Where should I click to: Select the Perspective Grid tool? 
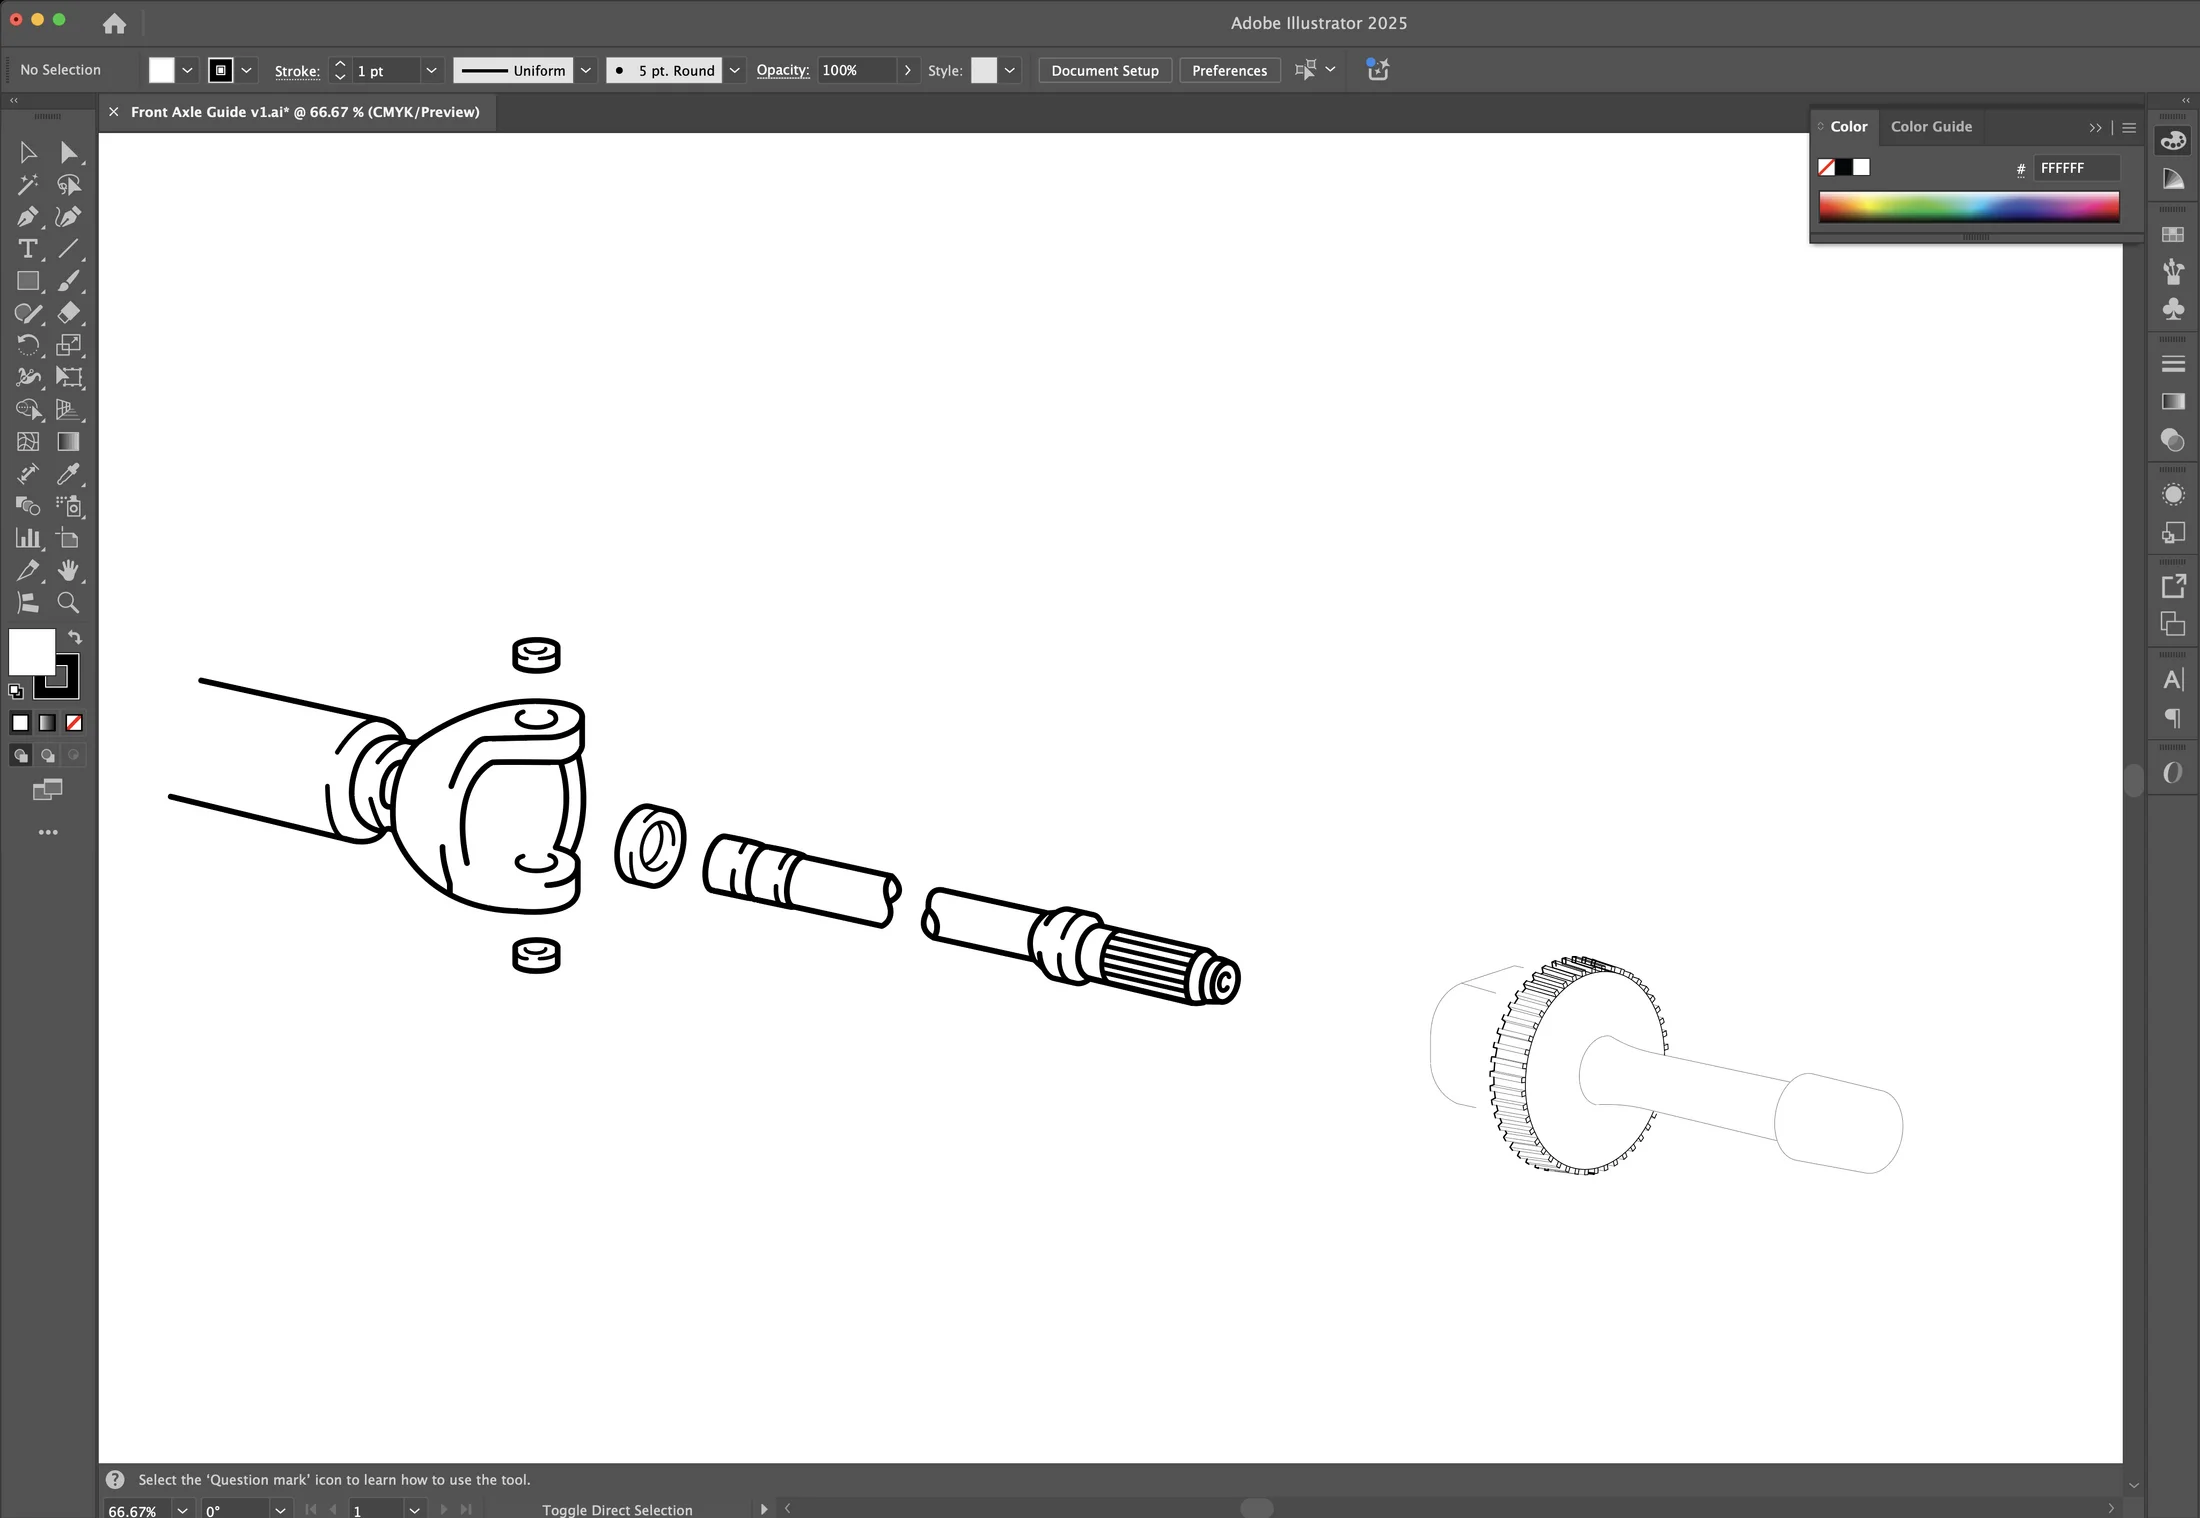(68, 409)
